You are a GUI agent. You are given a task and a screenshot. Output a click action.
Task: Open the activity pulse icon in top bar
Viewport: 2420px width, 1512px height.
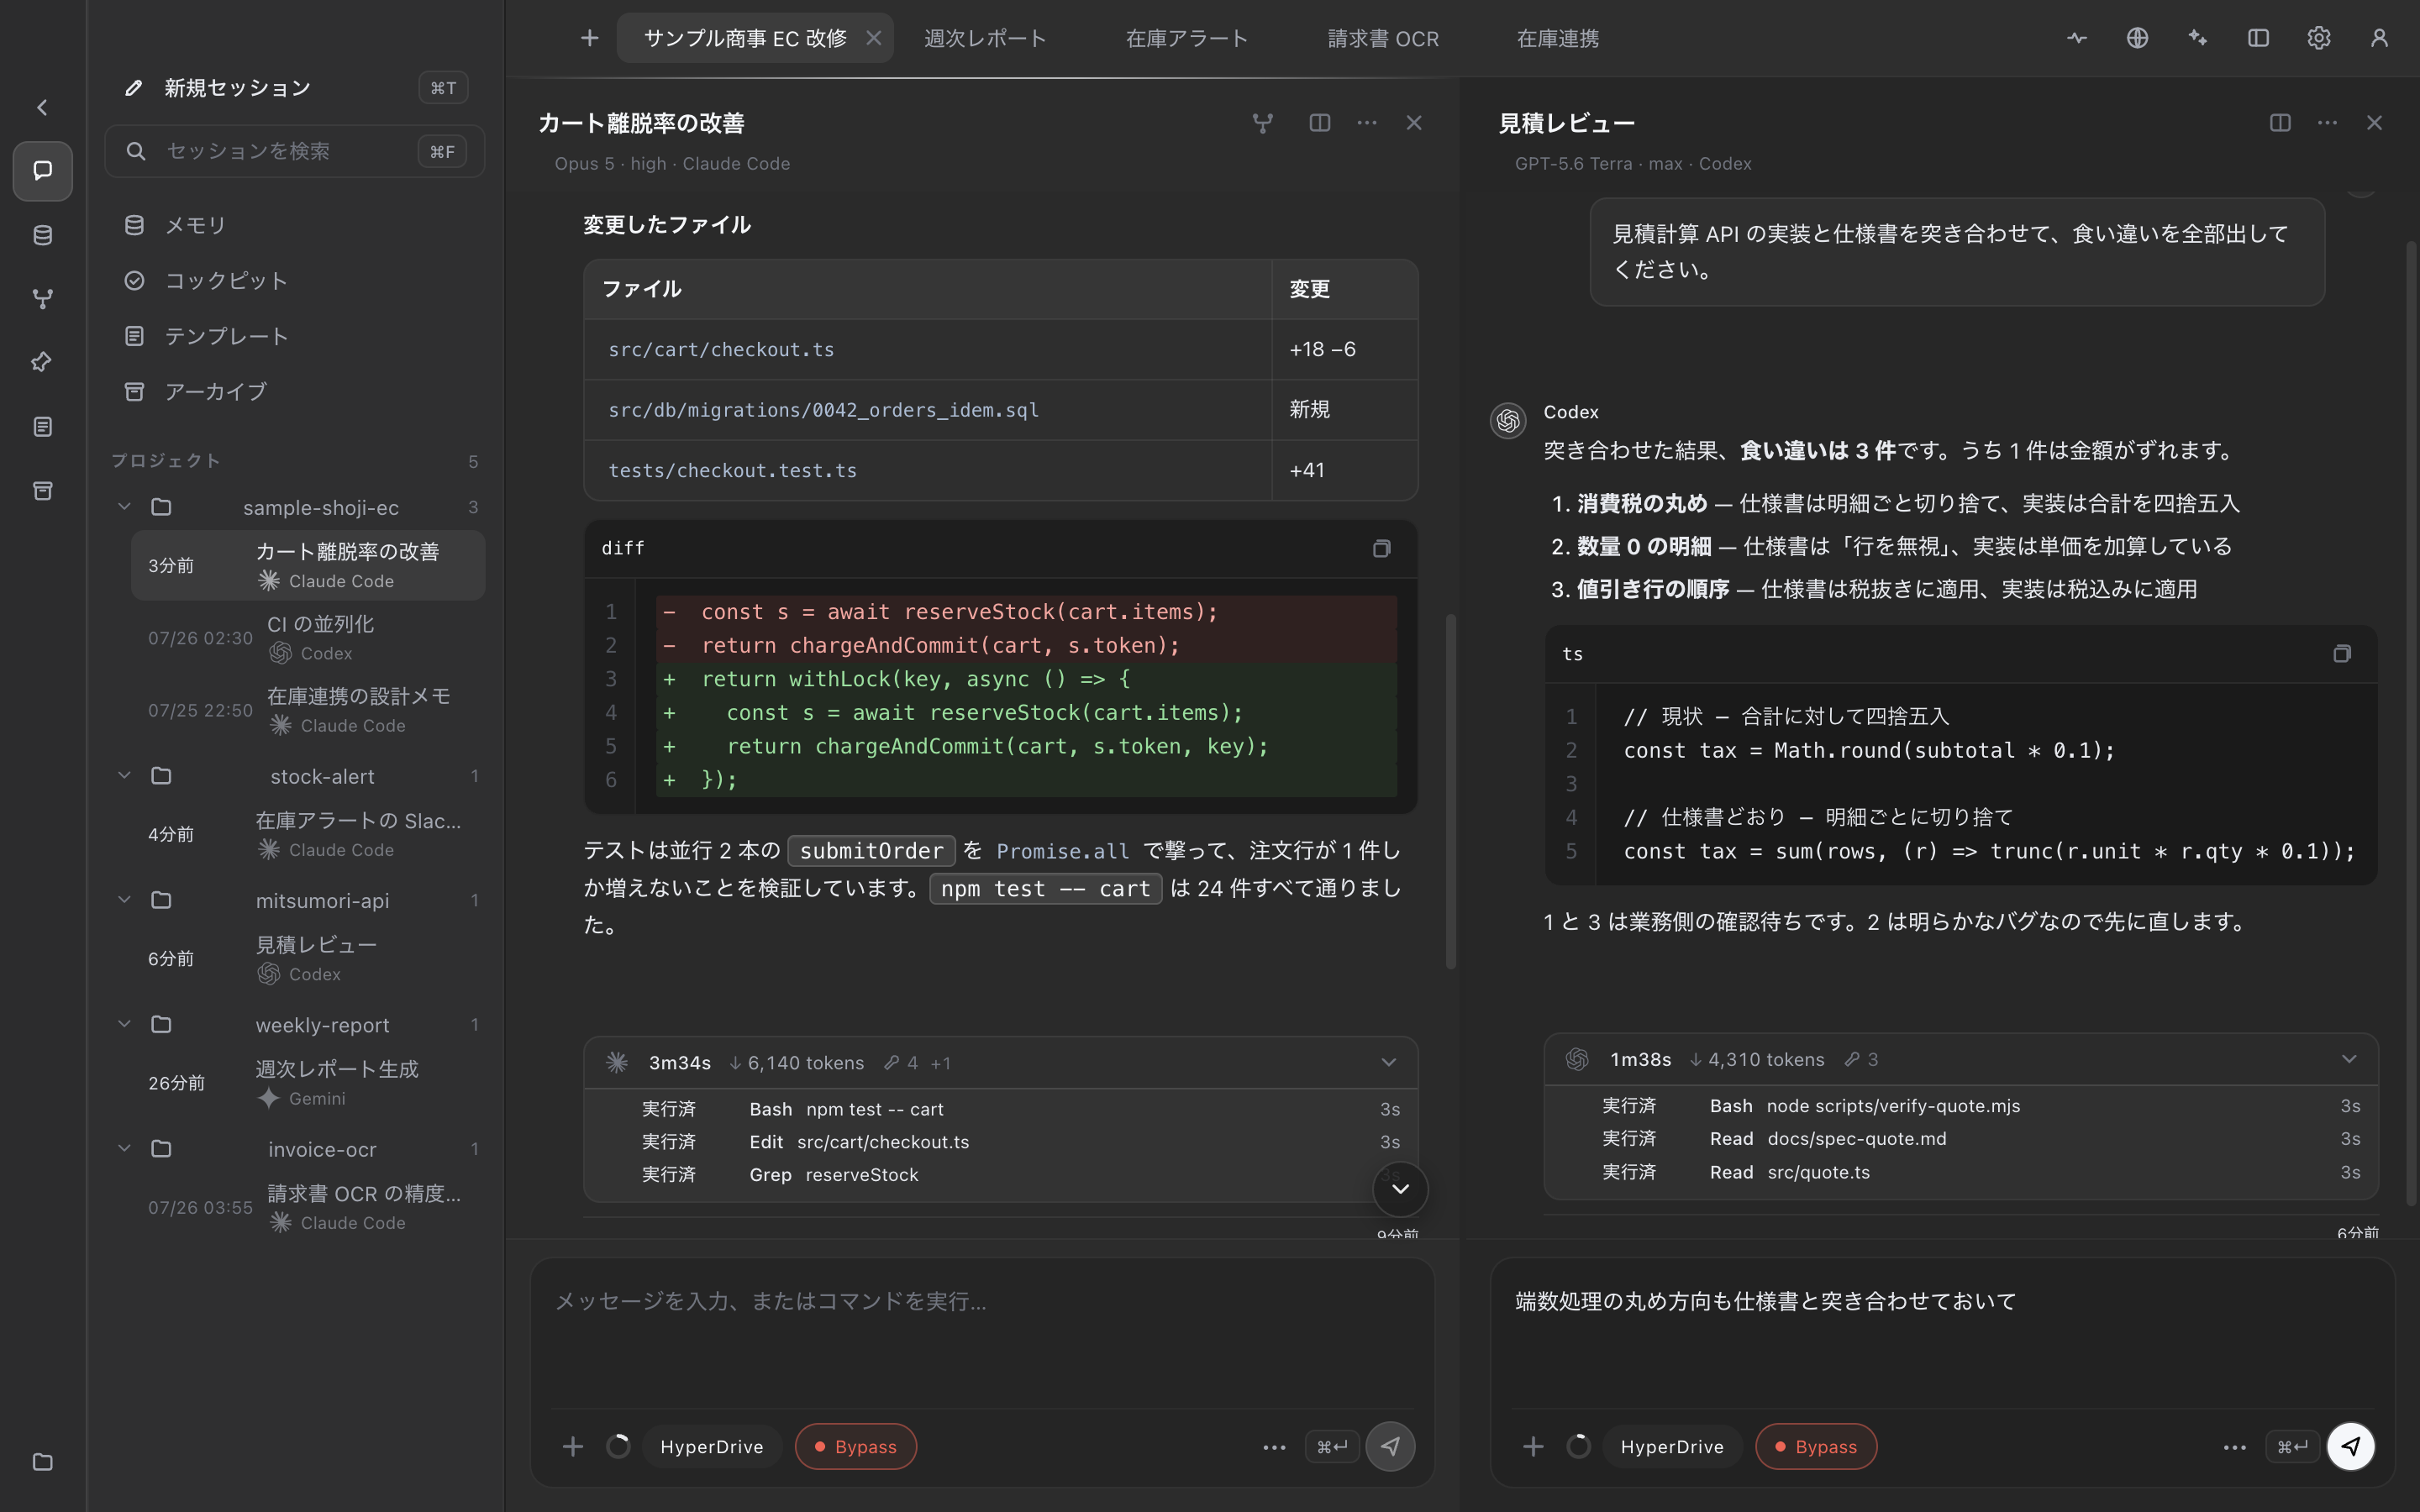tap(2077, 38)
